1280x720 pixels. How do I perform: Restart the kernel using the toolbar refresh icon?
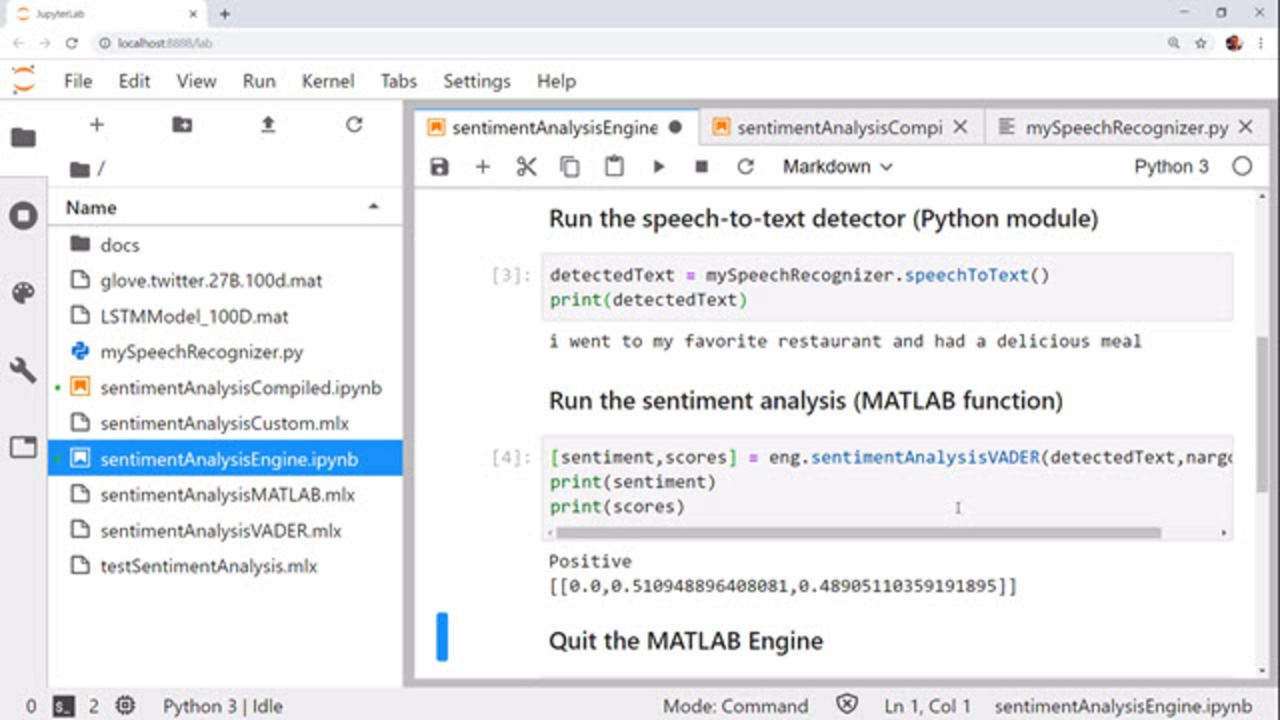(x=745, y=167)
